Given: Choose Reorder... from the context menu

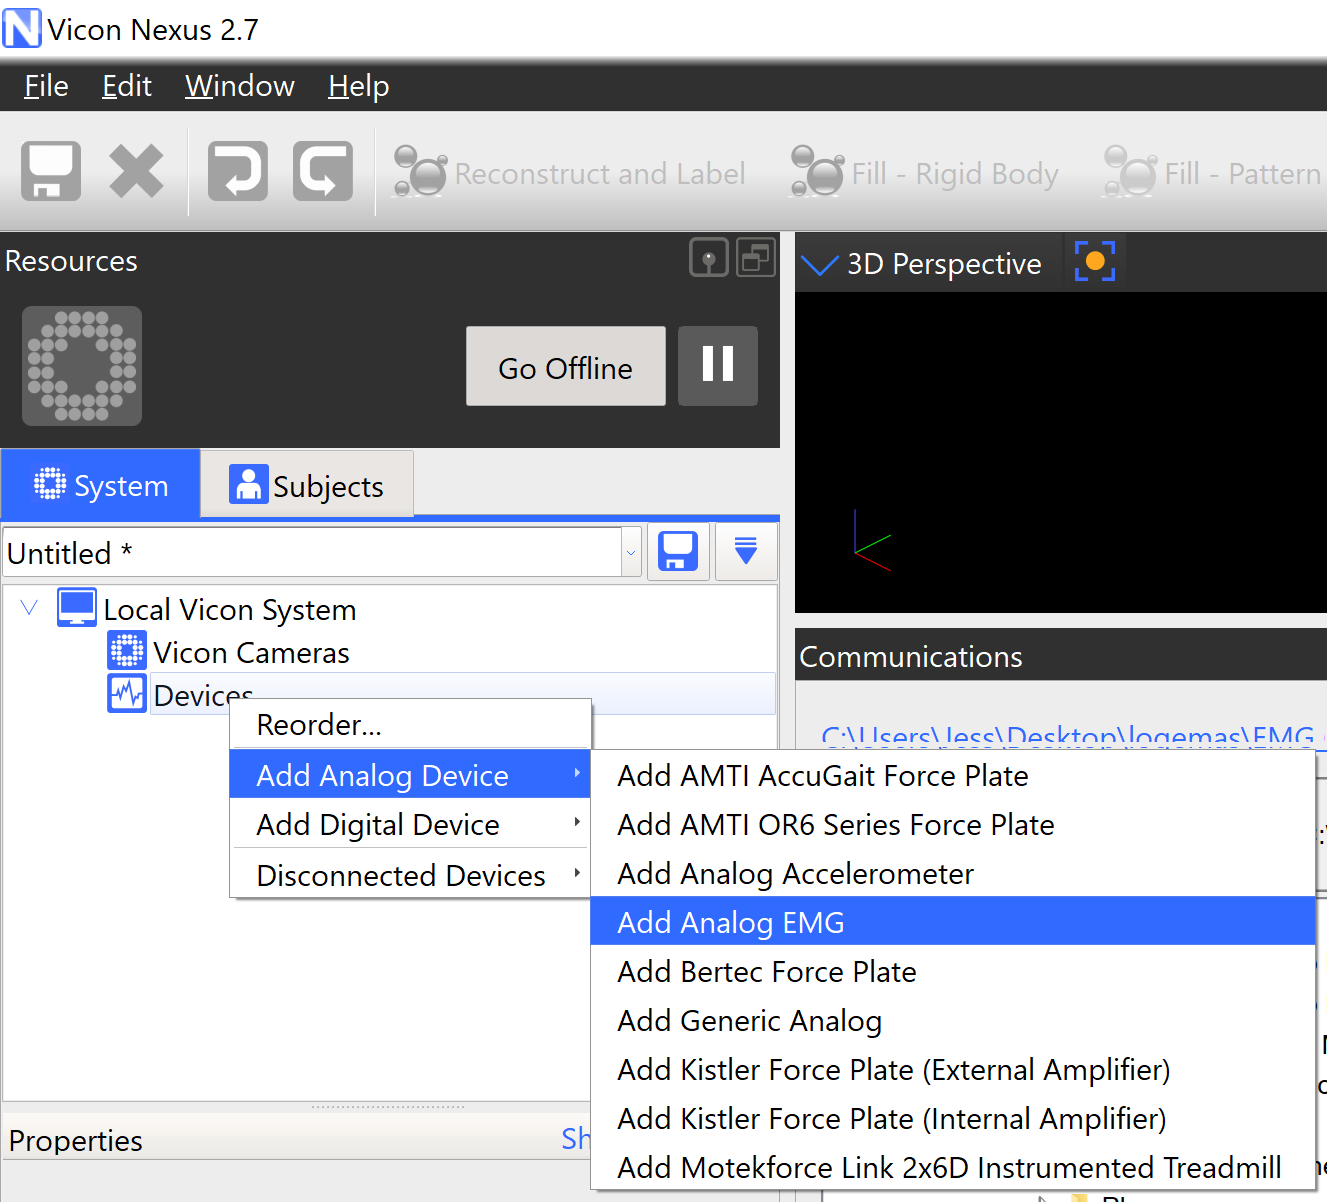Looking at the screenshot, I should pyautogui.click(x=411, y=724).
